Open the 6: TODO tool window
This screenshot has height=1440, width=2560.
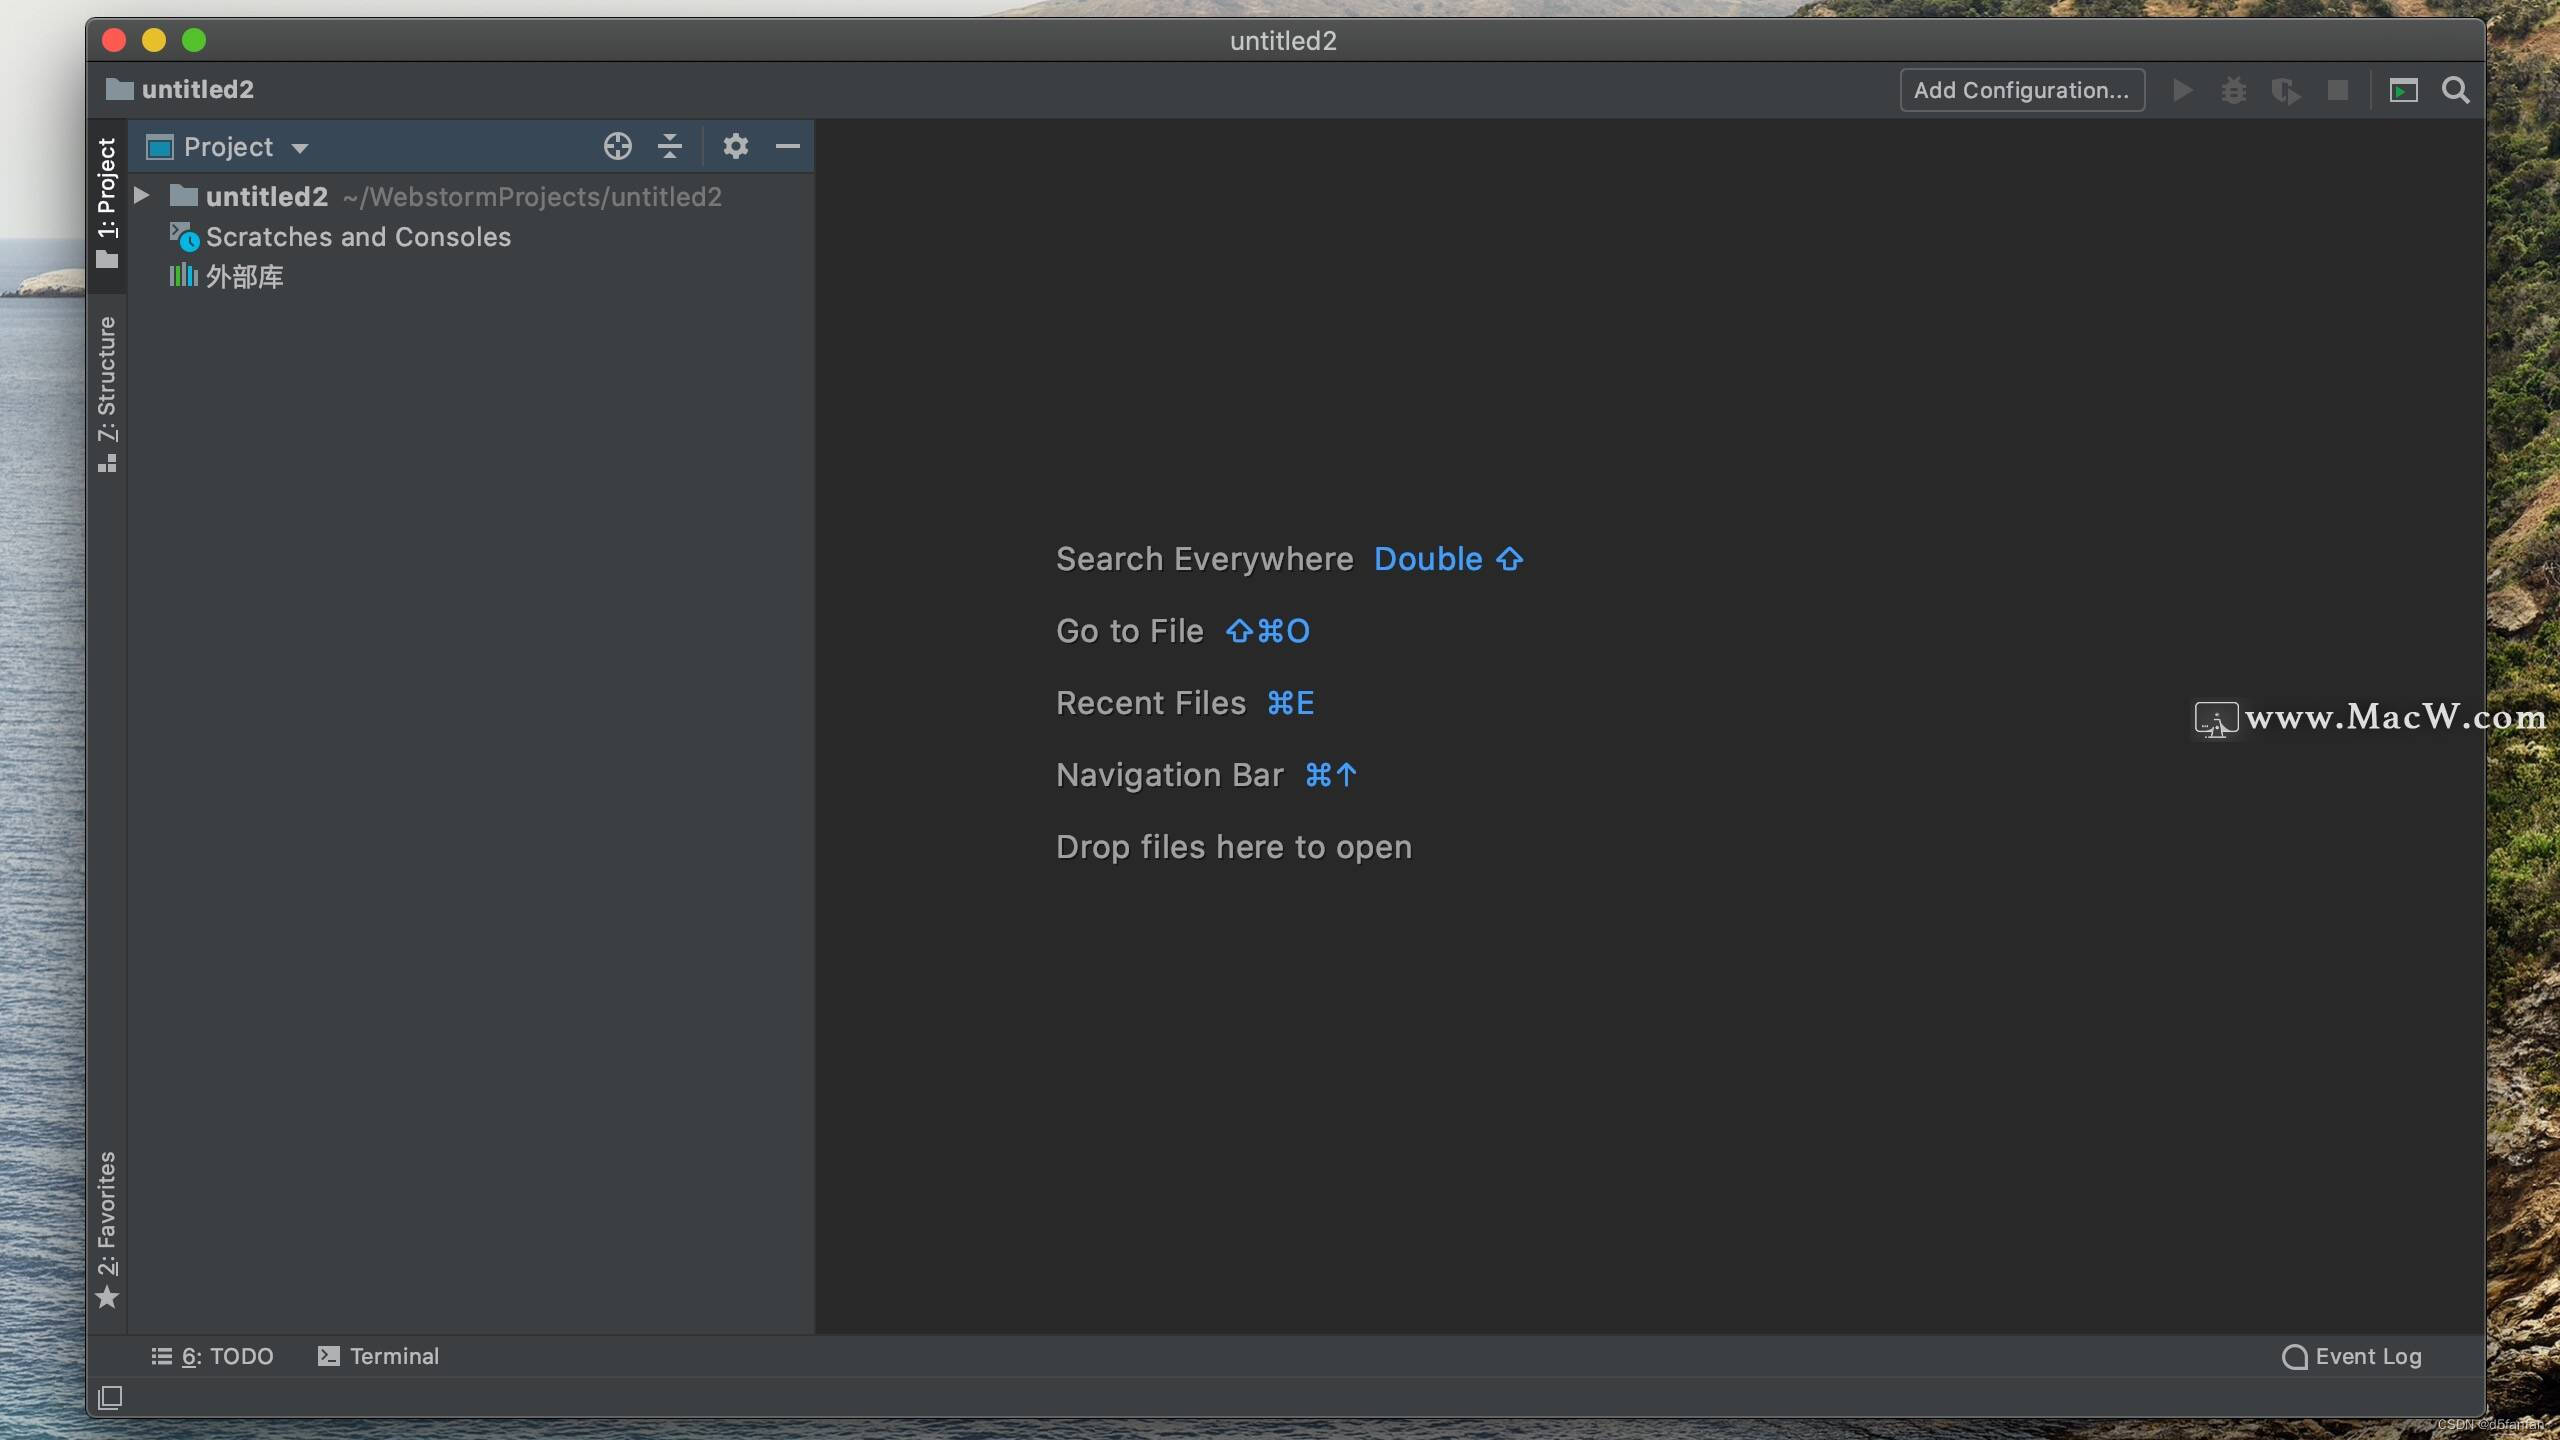click(212, 1356)
